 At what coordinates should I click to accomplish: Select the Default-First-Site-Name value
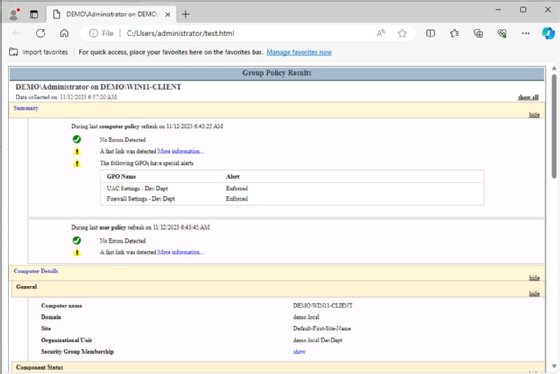[x=322, y=328]
